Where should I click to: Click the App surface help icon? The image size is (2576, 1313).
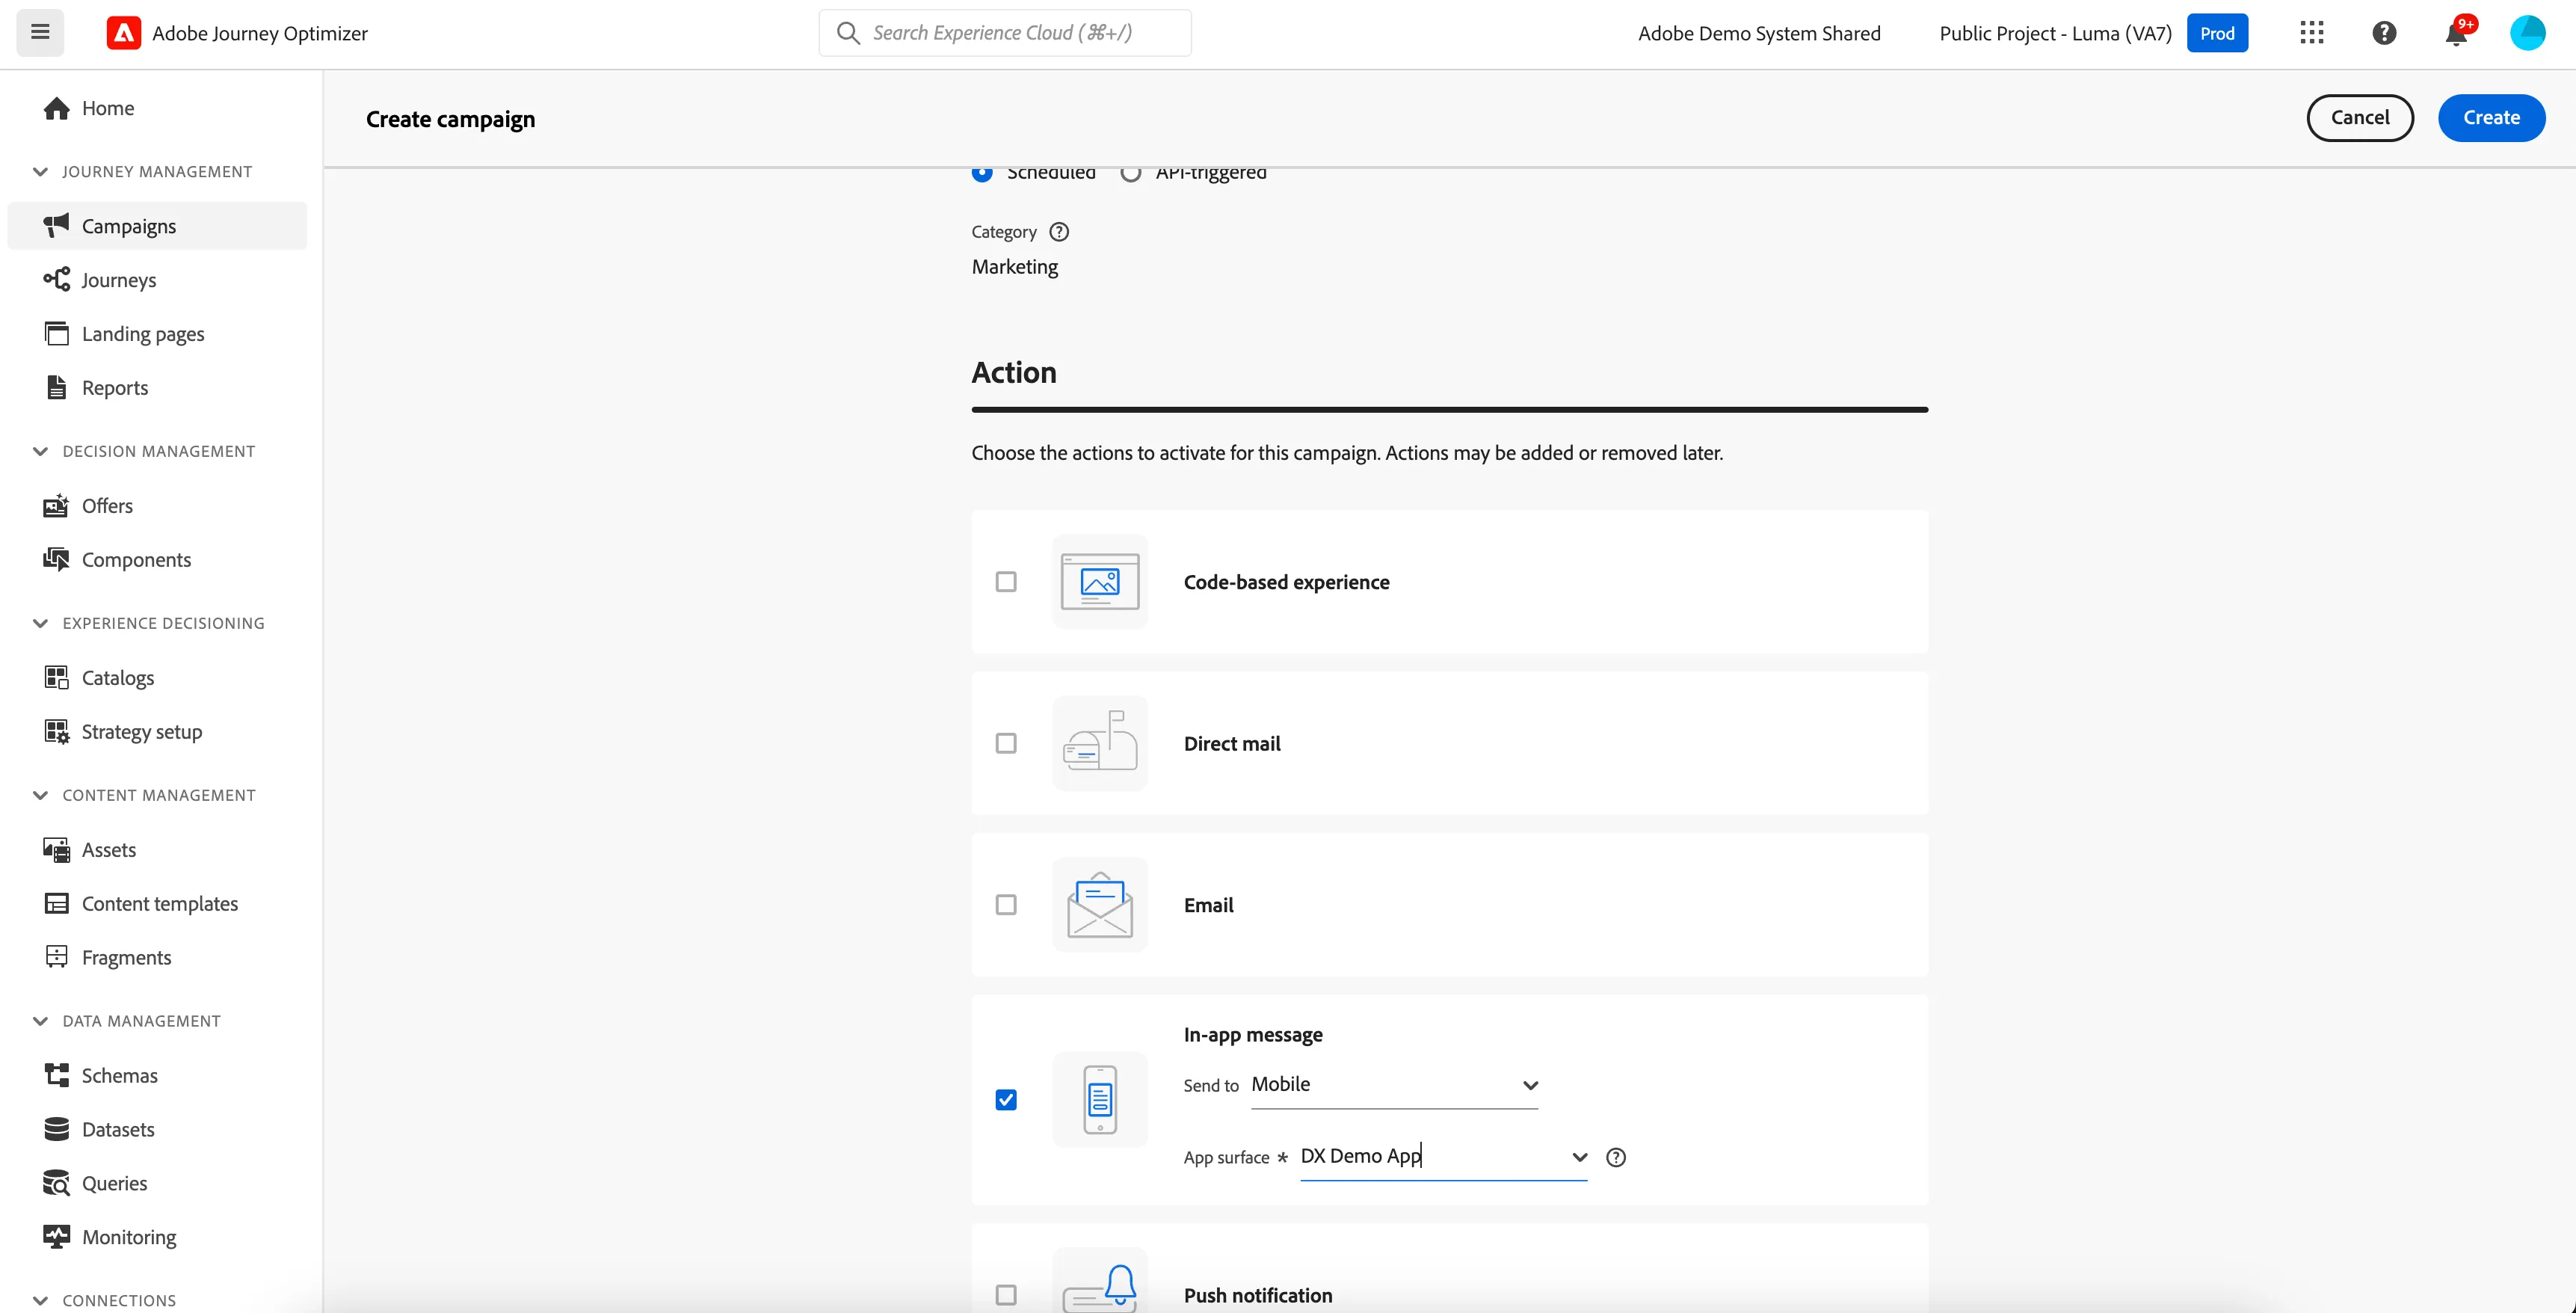pos(1616,1157)
